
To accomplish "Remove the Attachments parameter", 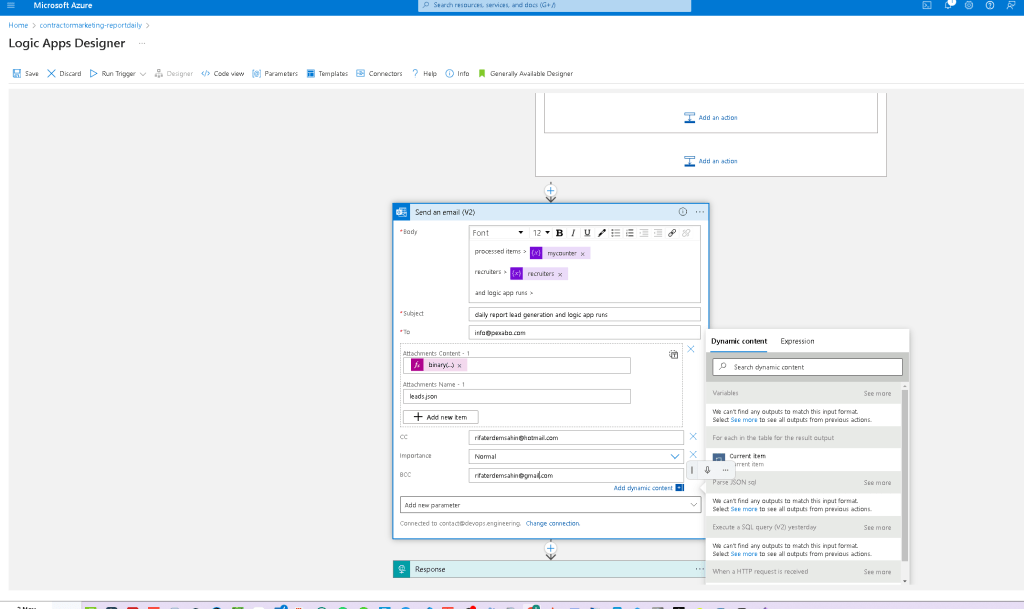I will (x=691, y=349).
